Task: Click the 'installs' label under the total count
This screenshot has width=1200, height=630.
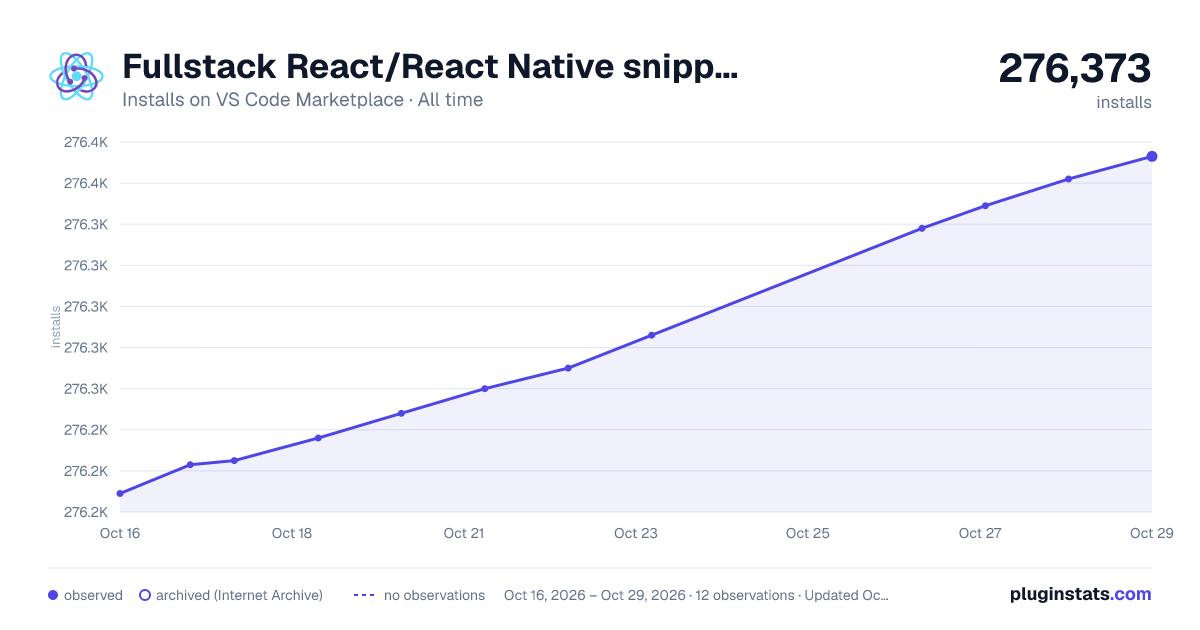Action: click(x=1124, y=102)
